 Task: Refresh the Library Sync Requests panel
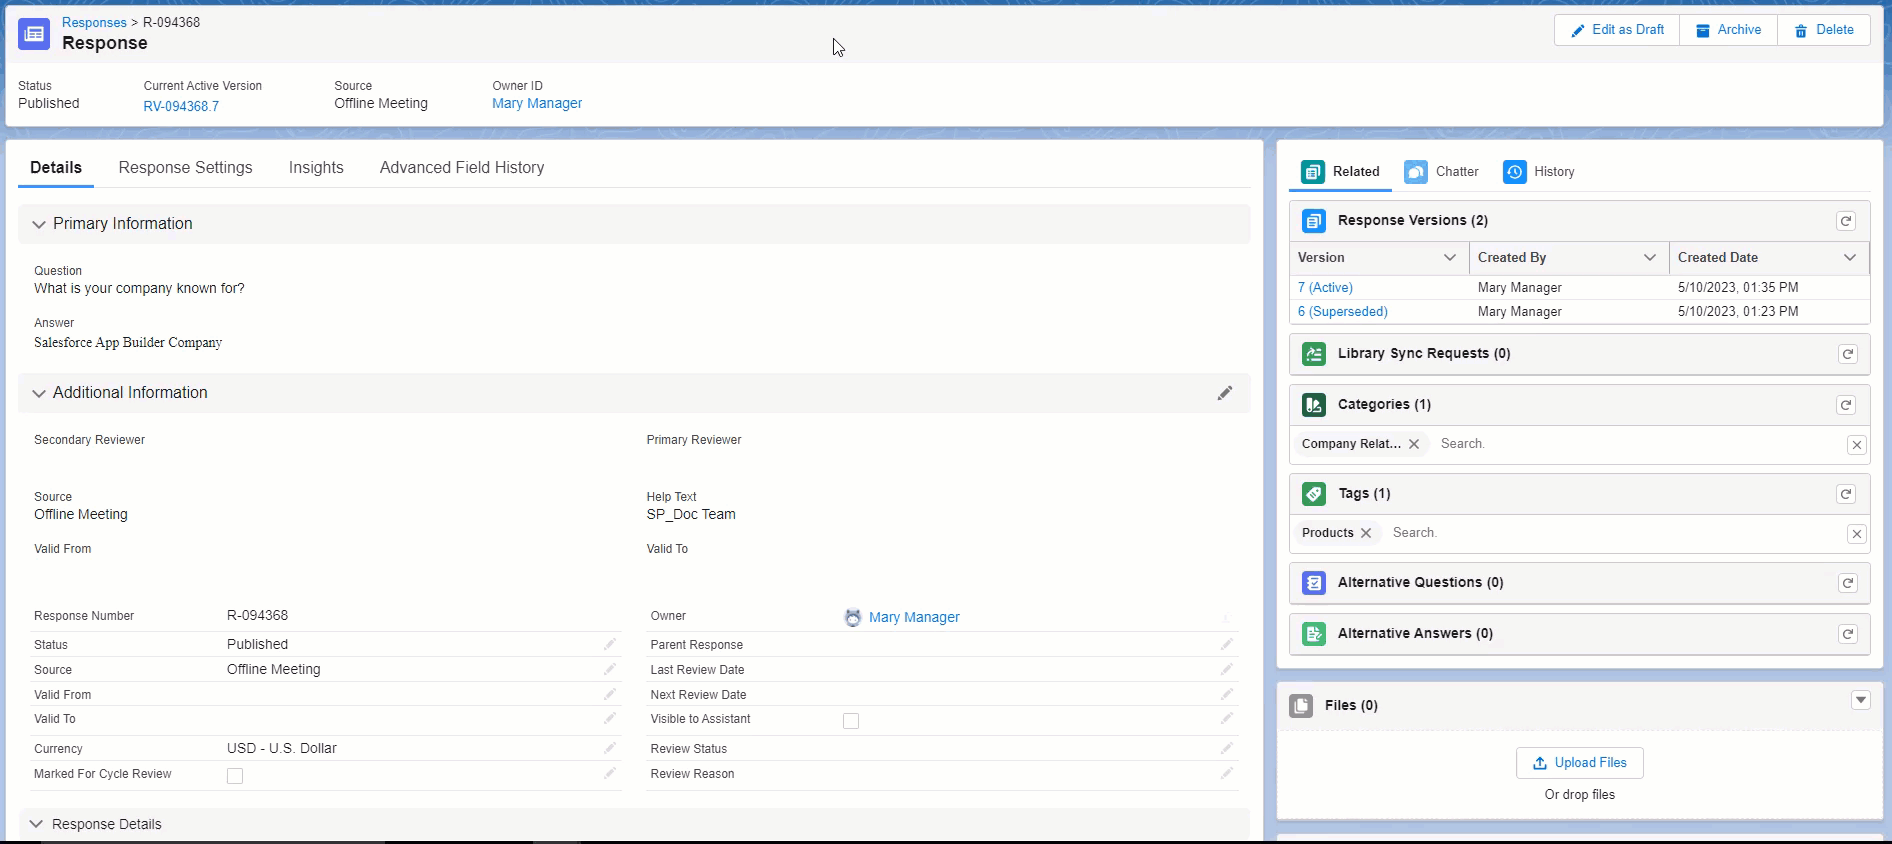pos(1847,354)
